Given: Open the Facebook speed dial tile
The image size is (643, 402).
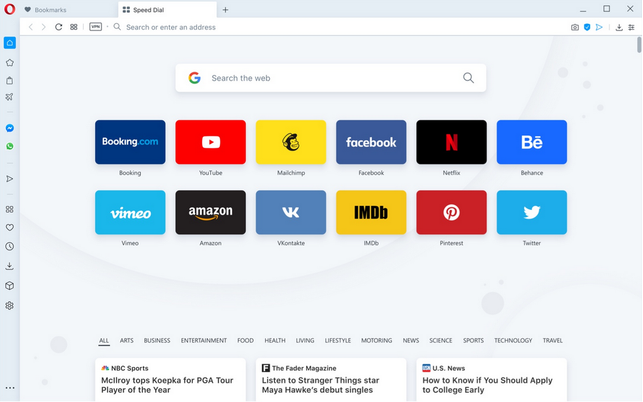Looking at the screenshot, I should coord(371,142).
